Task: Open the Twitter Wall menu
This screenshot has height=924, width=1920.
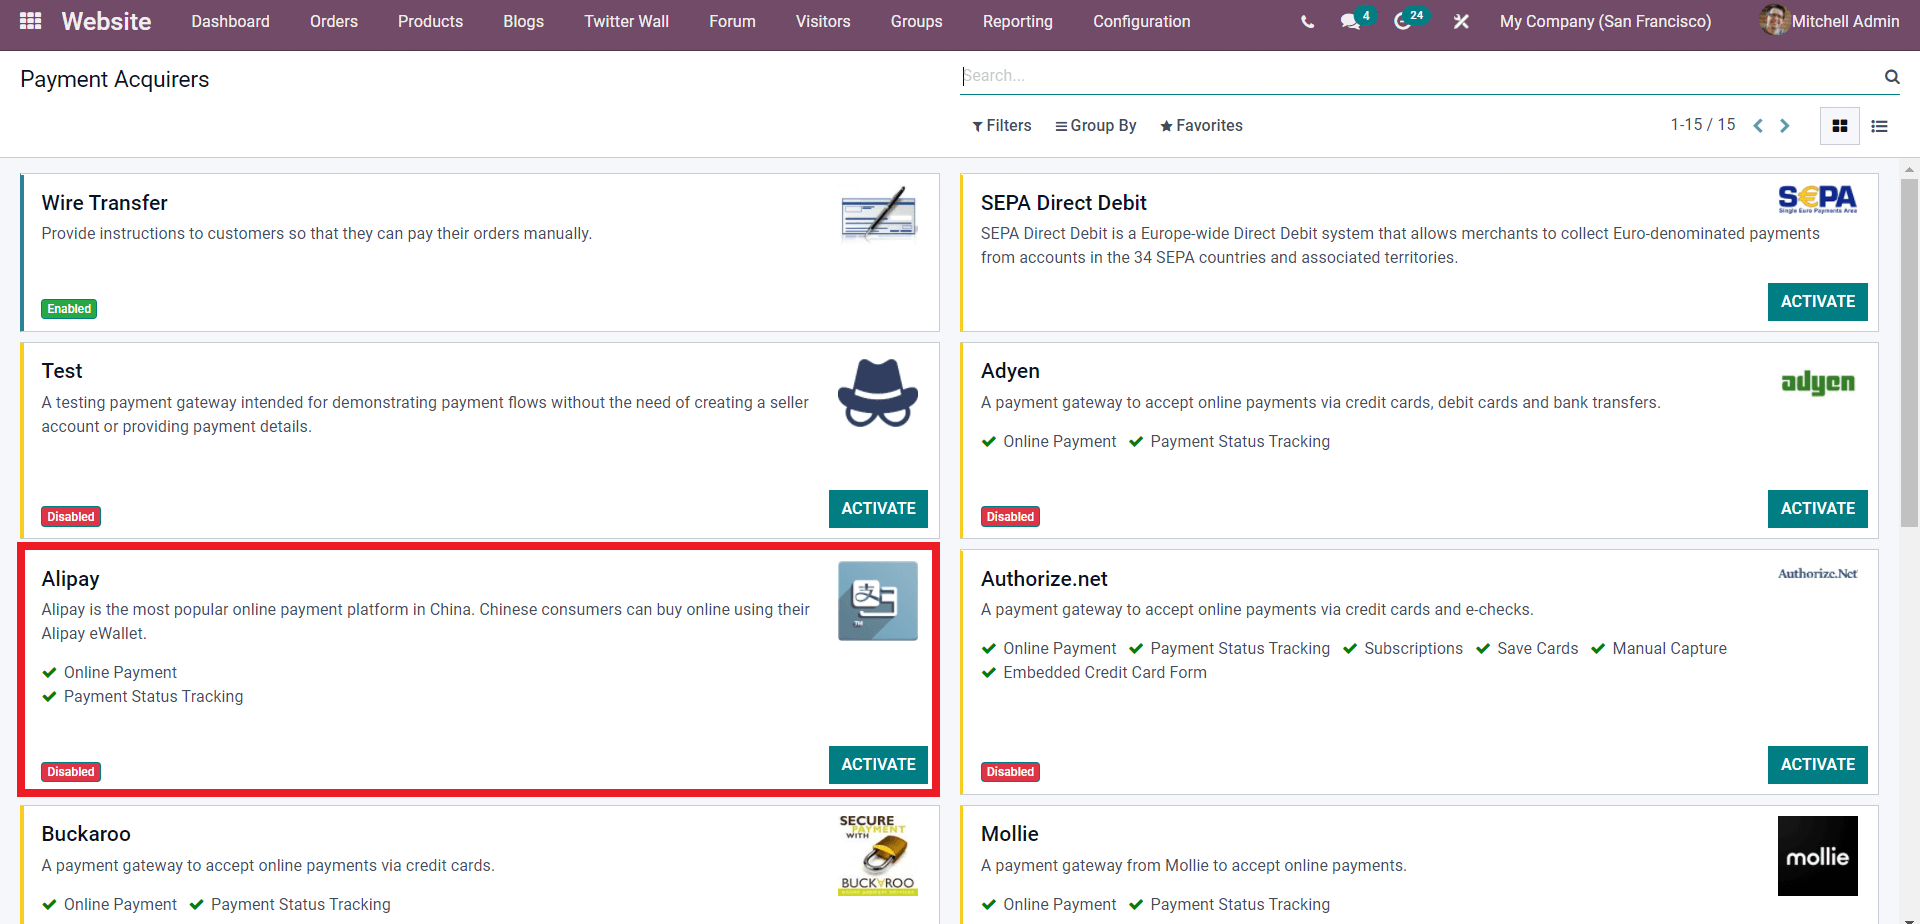Action: coord(626,21)
